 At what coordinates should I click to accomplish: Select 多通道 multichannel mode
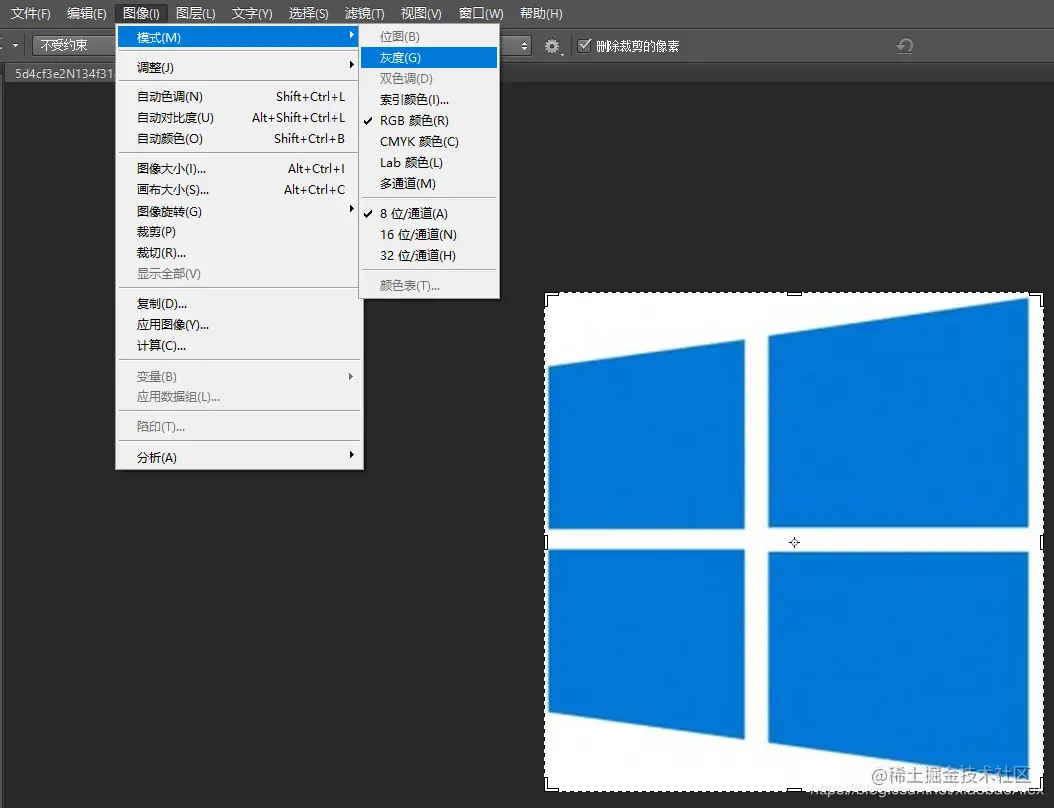406,183
